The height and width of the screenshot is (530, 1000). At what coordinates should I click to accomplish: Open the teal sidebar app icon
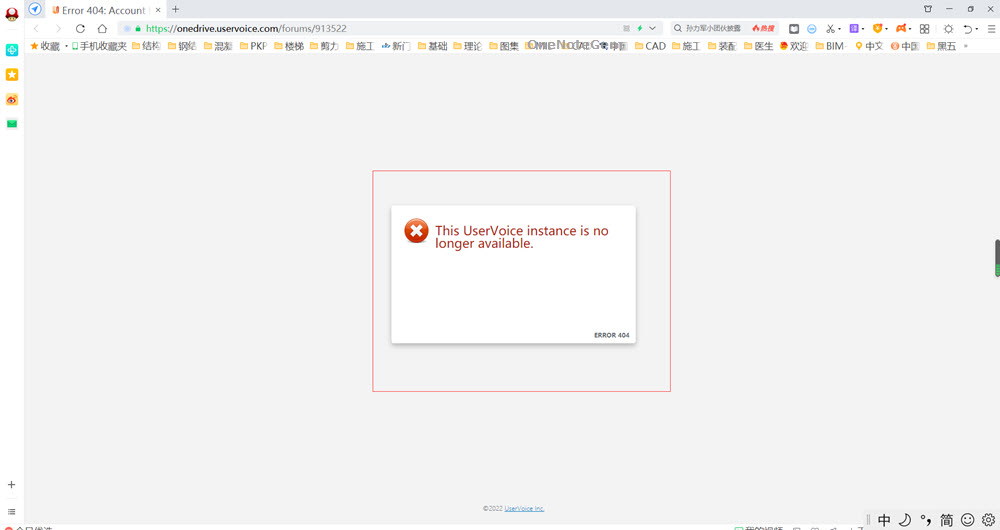11,50
